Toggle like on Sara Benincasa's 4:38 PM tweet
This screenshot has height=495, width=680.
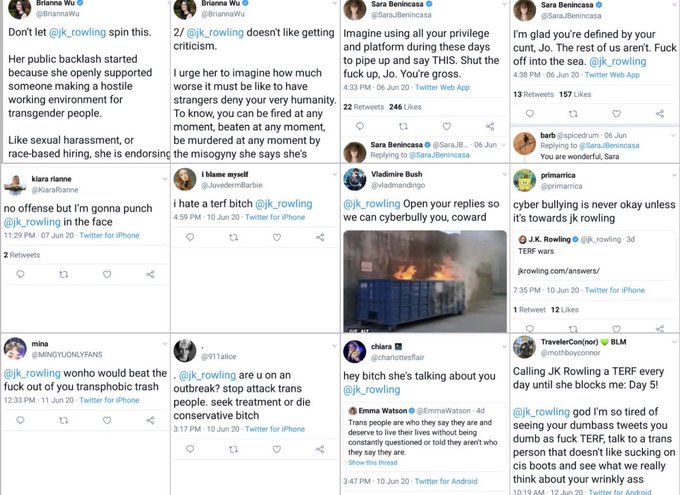[x=616, y=114]
